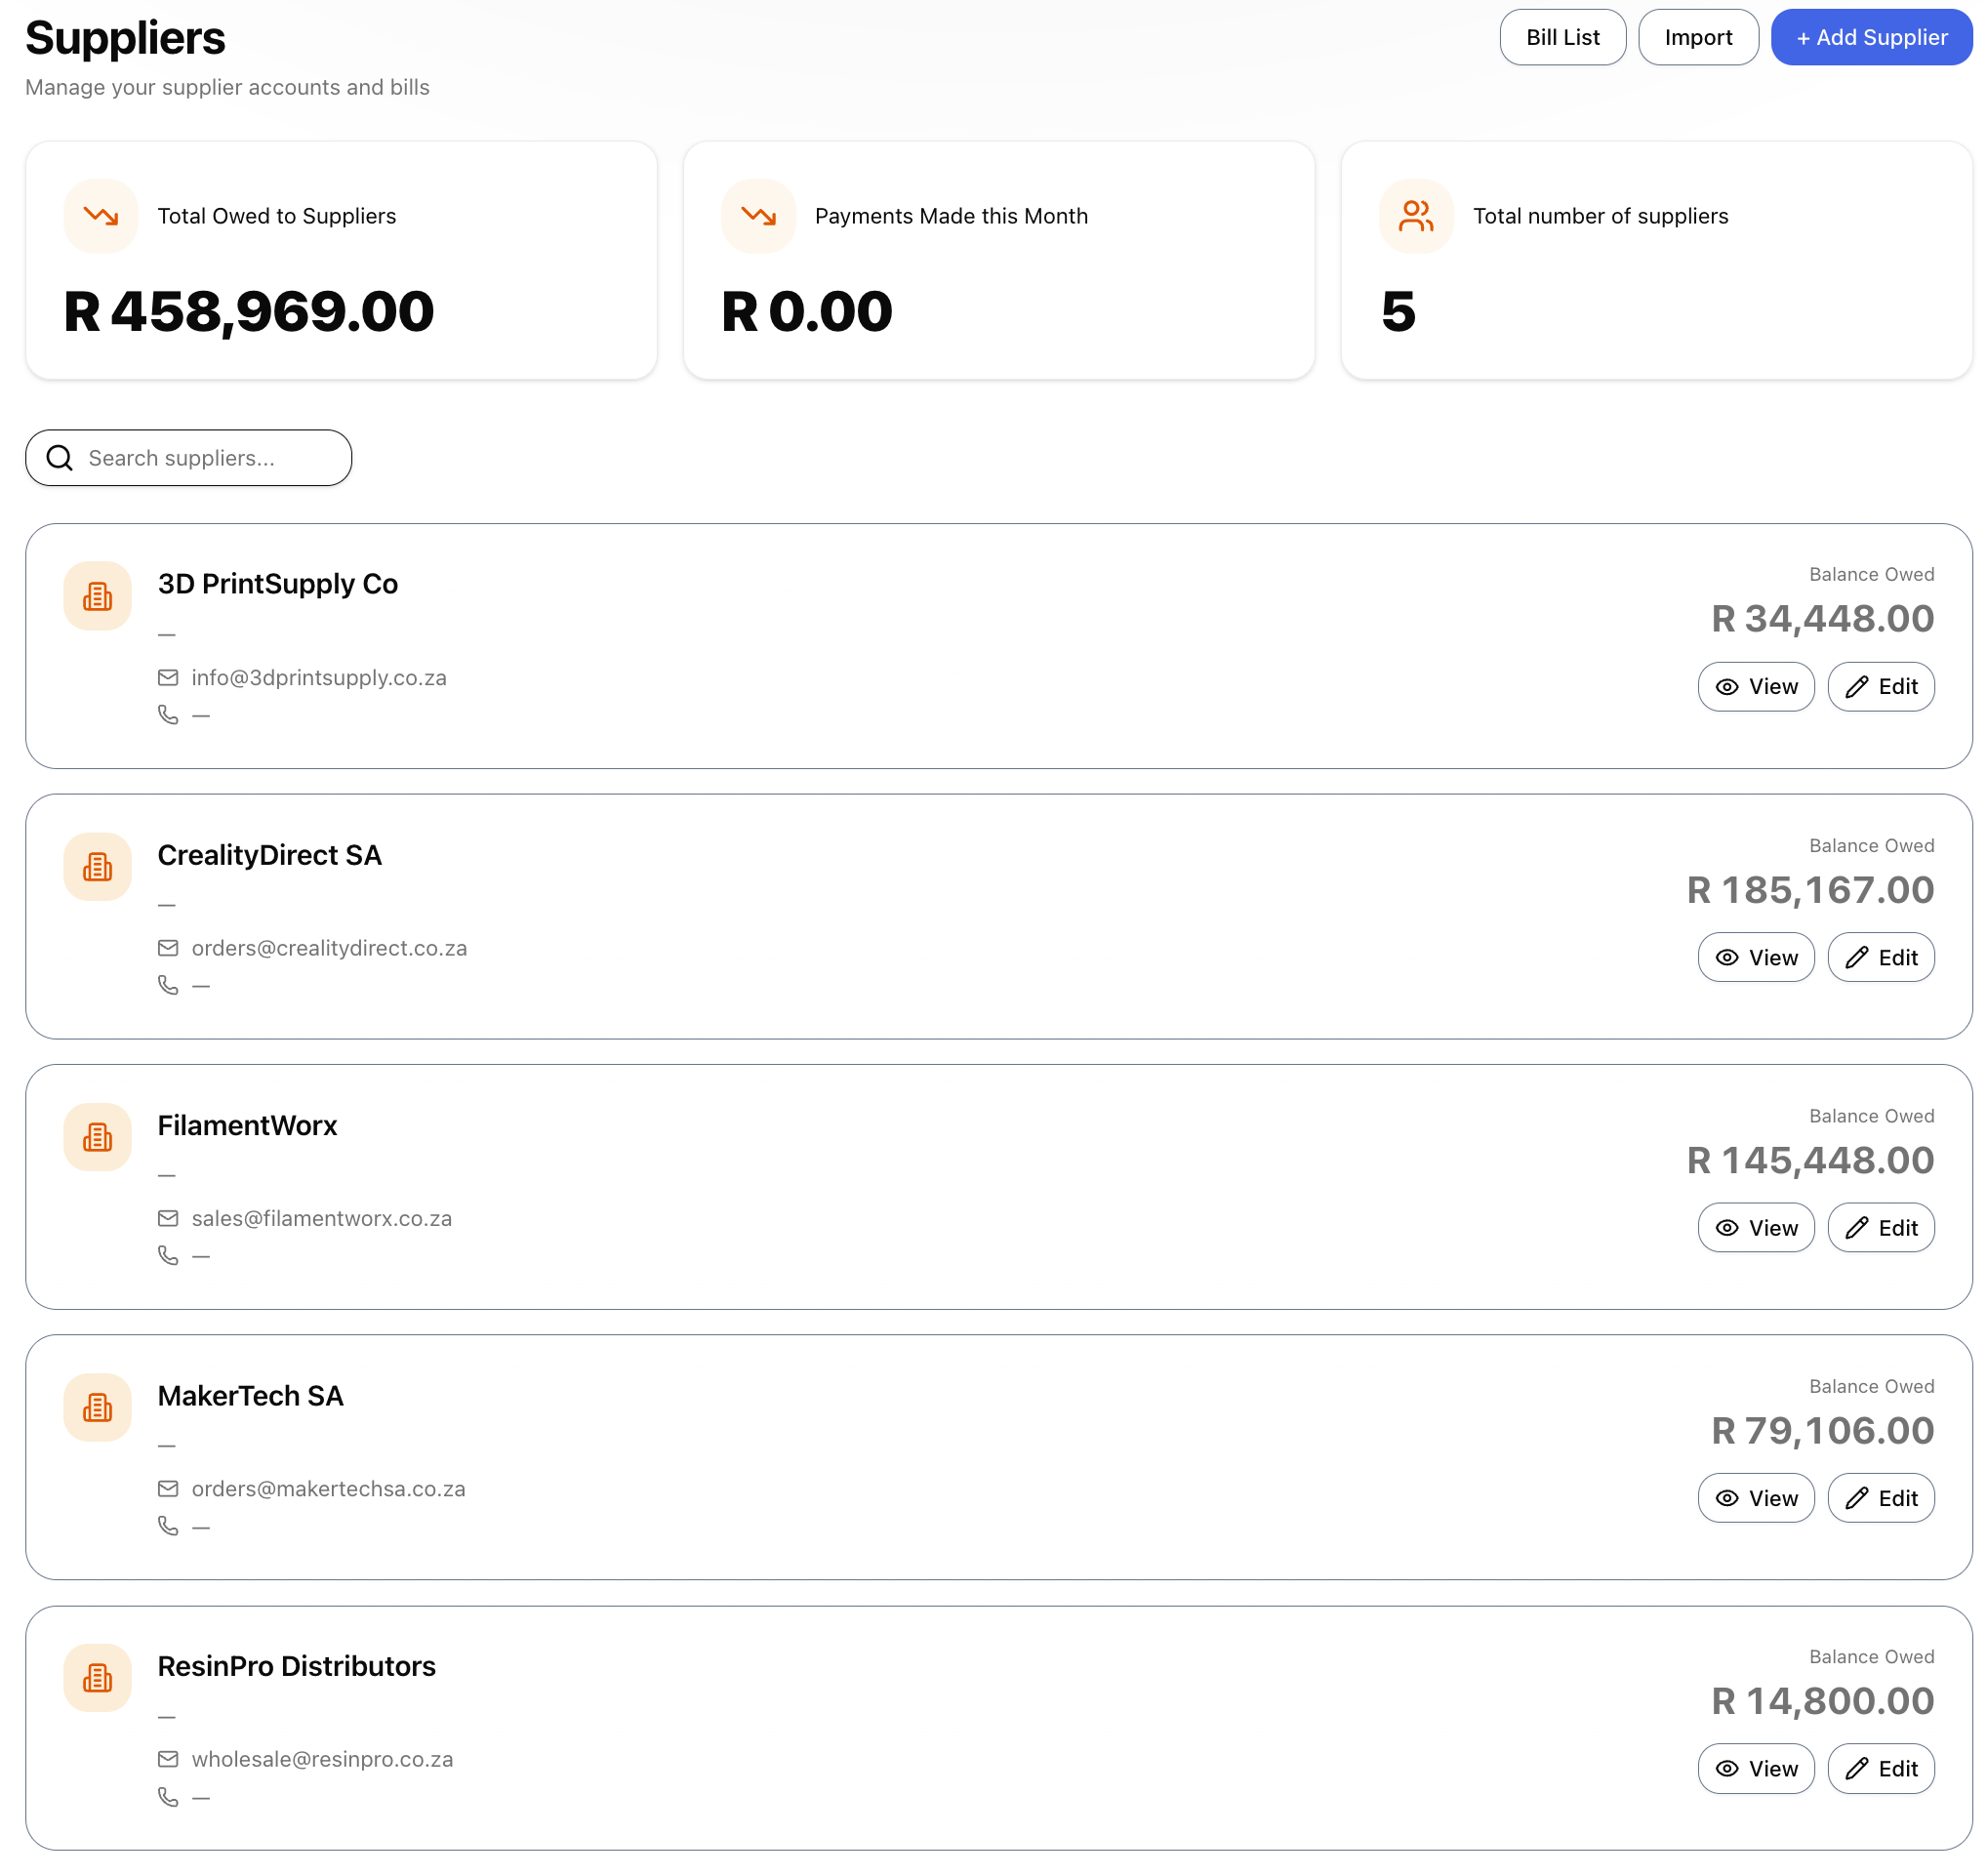This screenshot has height=1876, width=1987.
Task: View the MakerTech SA supplier
Action: (1755, 1497)
